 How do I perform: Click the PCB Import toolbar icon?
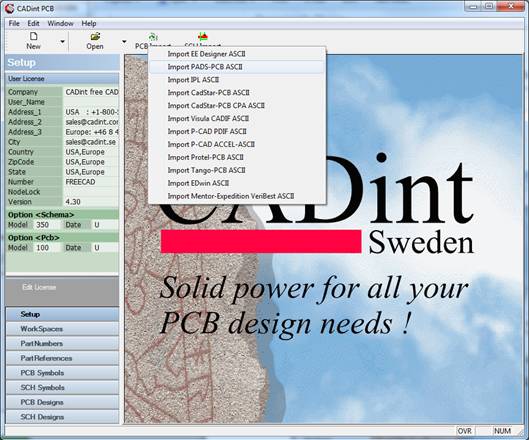pyautogui.click(x=153, y=36)
